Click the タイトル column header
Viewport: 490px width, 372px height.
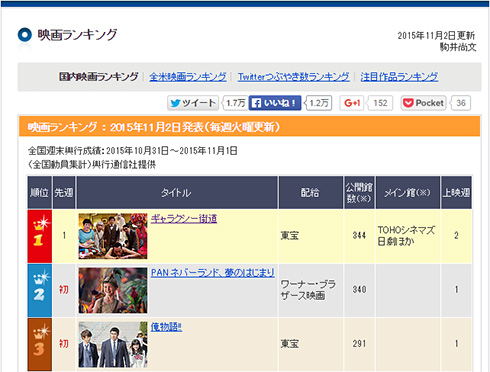coord(177,193)
